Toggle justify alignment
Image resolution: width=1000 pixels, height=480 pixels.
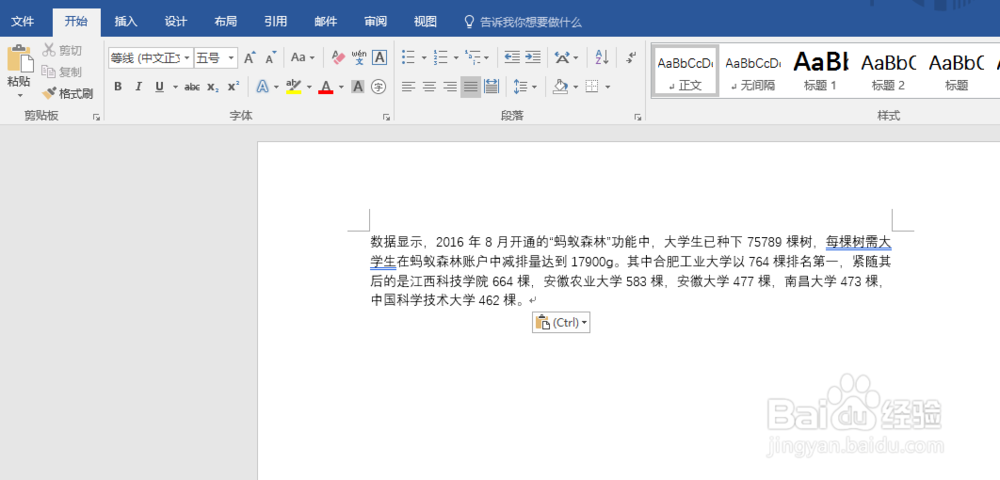(x=471, y=87)
